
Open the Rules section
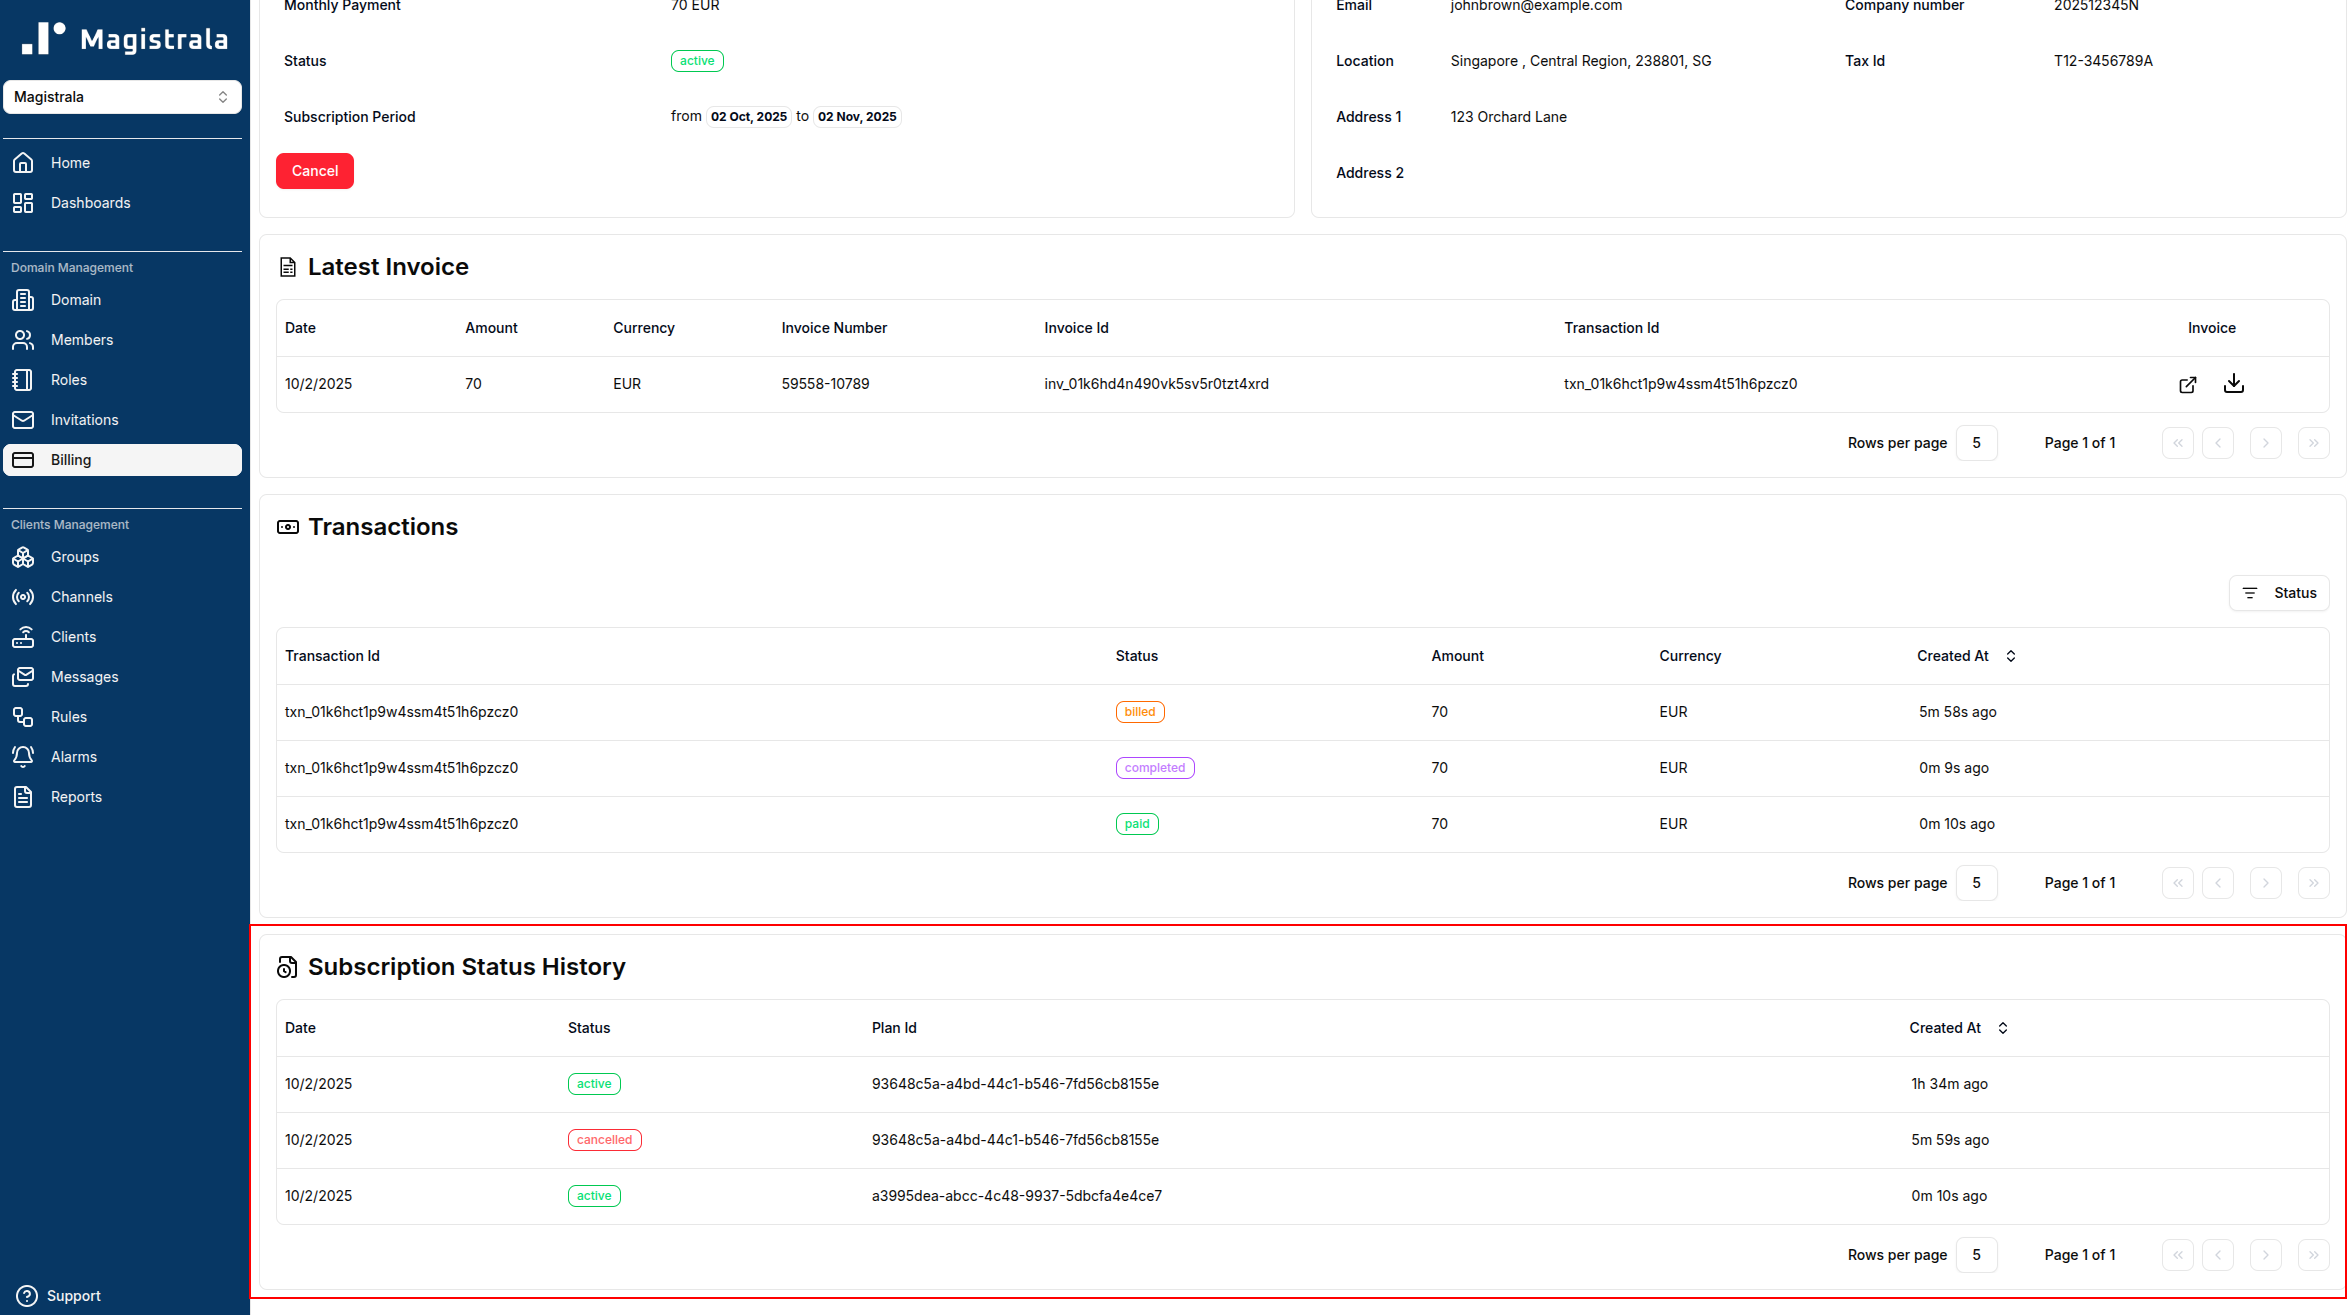68,717
